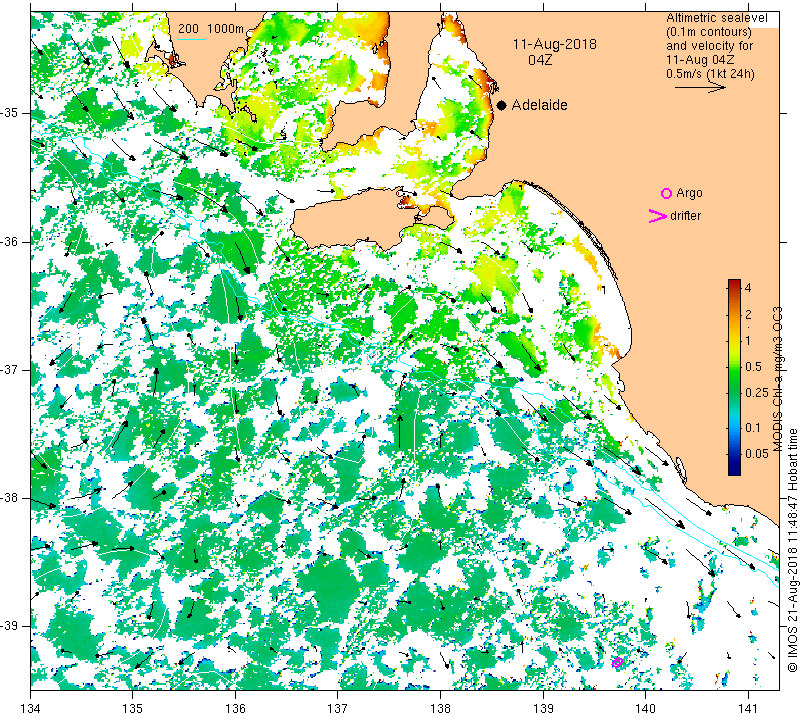Click the magenta drifter legend symbol
Screen dimensions: 800x720
(657, 216)
